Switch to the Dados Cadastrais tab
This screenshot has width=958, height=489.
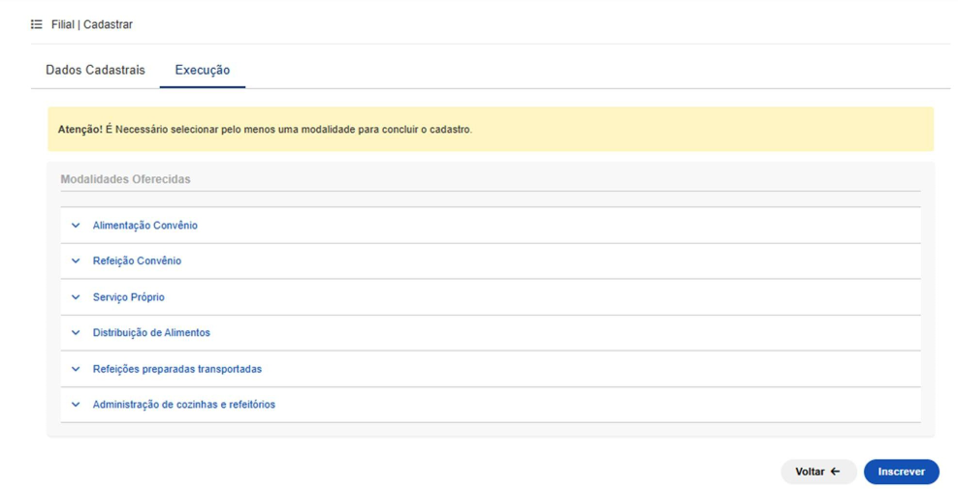pos(95,70)
